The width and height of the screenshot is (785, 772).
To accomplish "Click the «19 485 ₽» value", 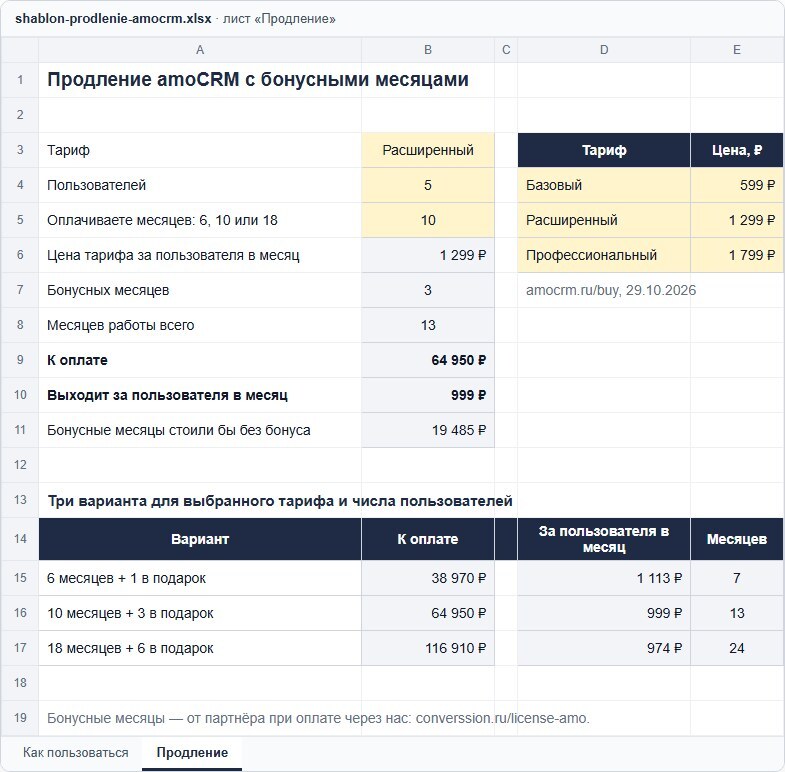I will 428,431.
